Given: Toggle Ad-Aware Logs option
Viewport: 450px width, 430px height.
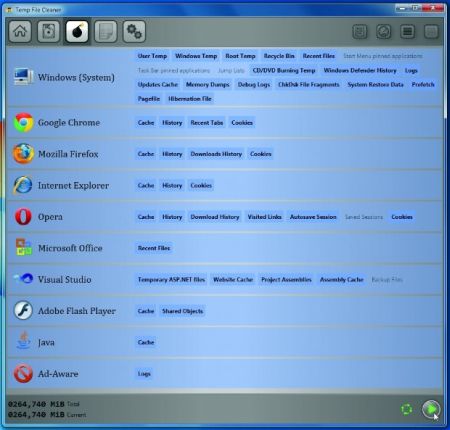Looking at the screenshot, I should coord(144,374).
